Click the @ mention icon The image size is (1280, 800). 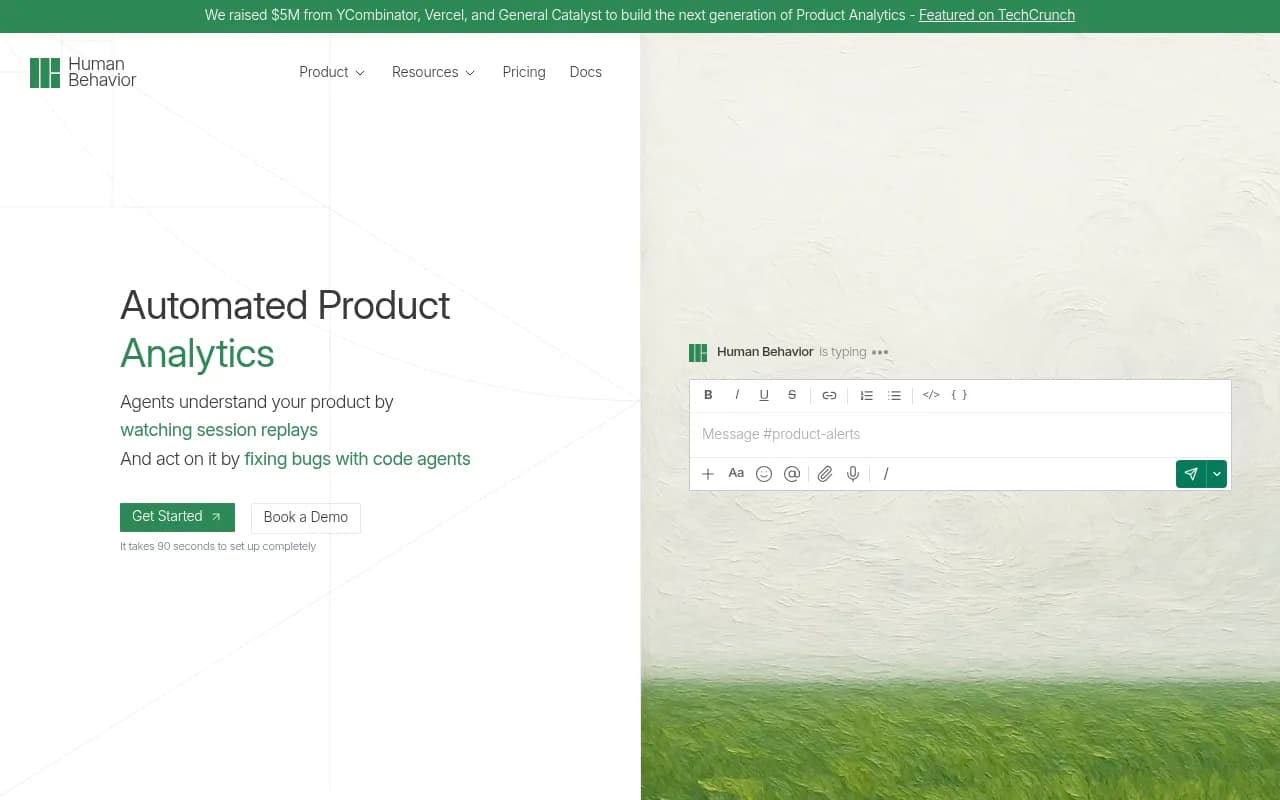(792, 474)
